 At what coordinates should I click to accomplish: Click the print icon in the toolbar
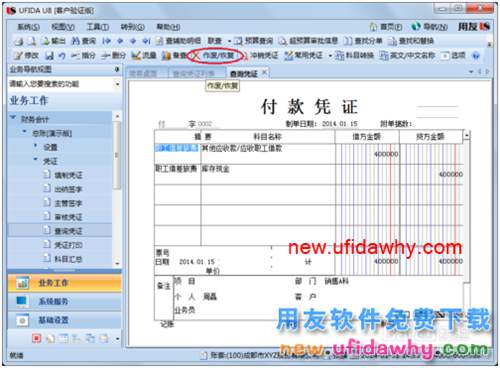coord(19,41)
